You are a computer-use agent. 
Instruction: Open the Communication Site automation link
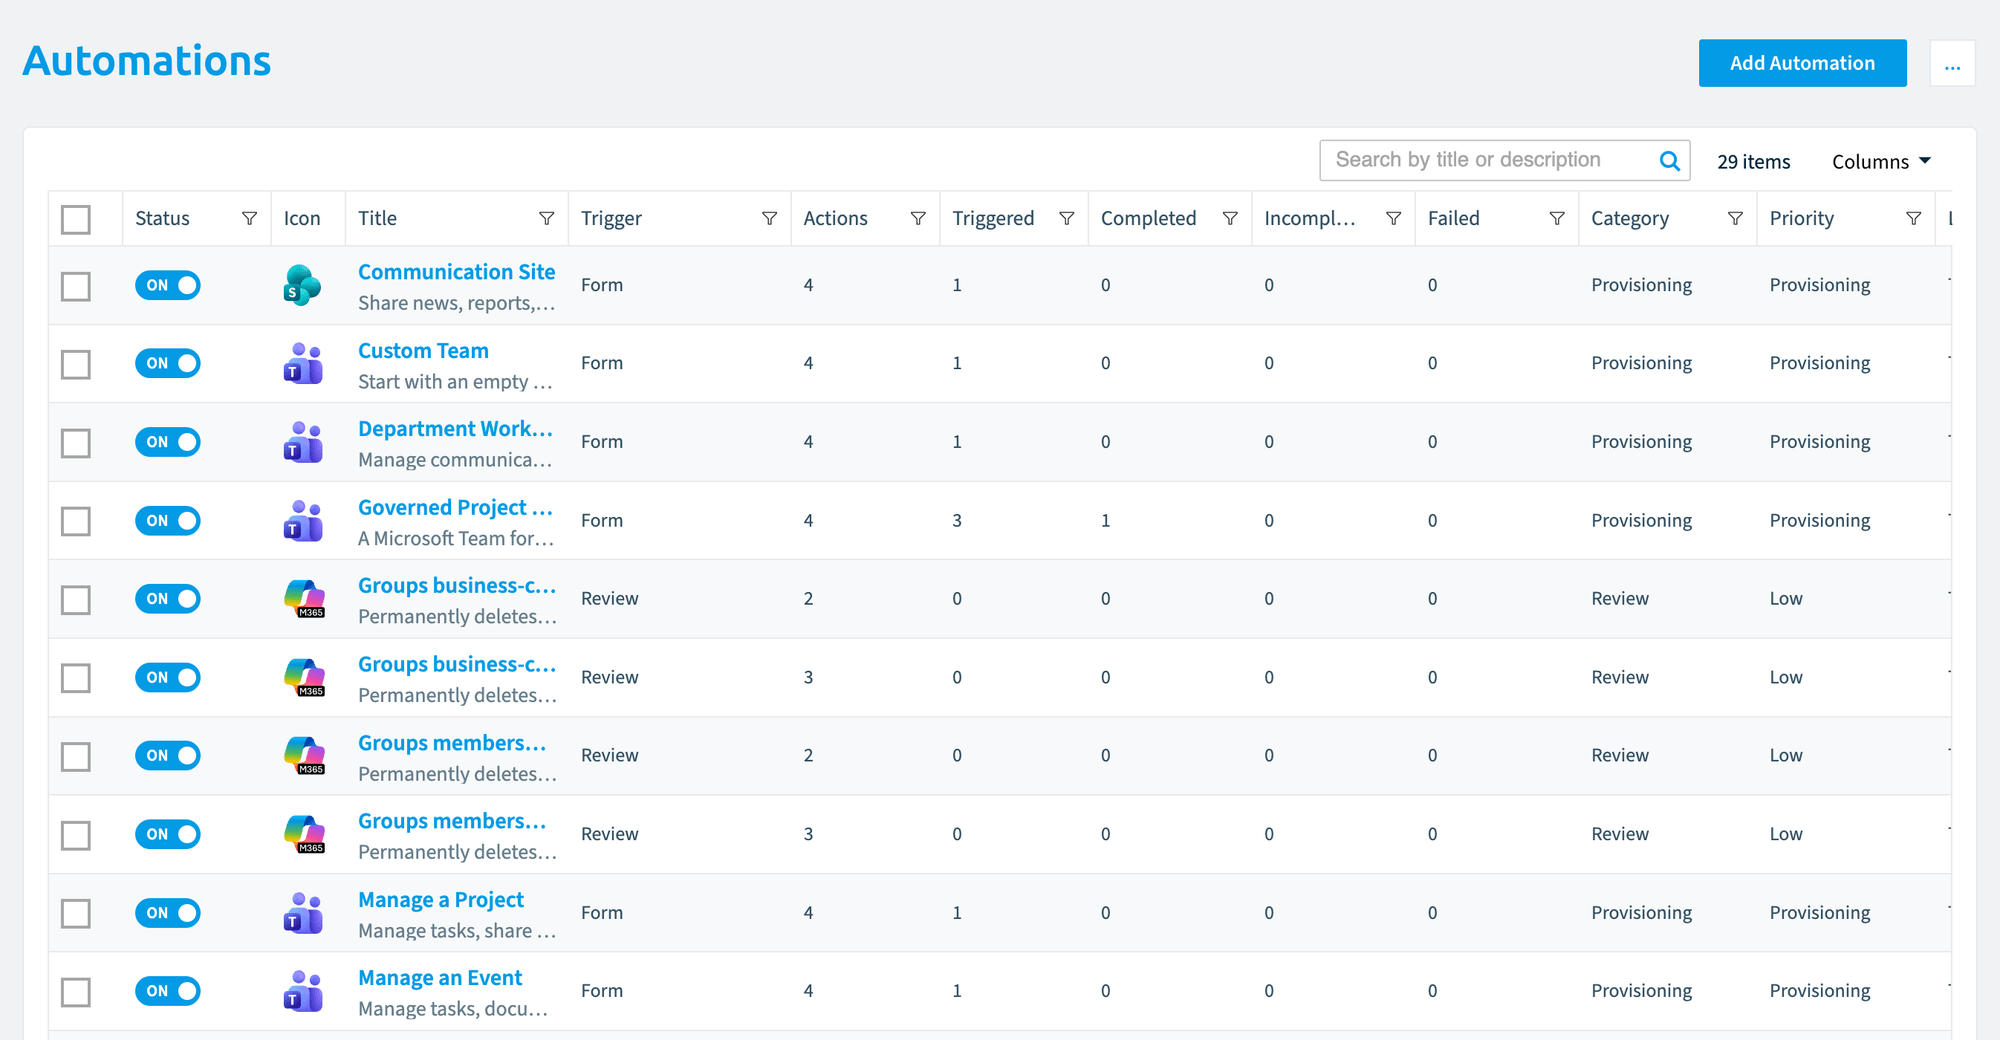click(456, 272)
